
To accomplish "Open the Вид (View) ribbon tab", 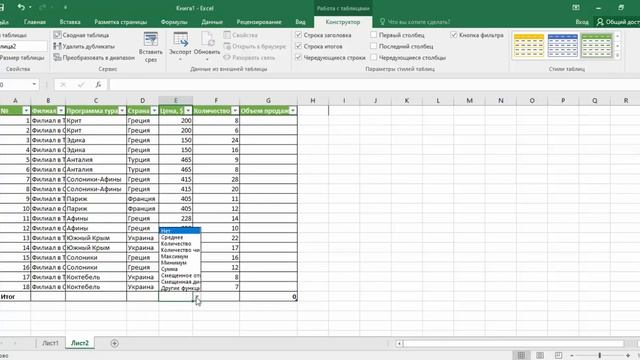I will pos(300,22).
